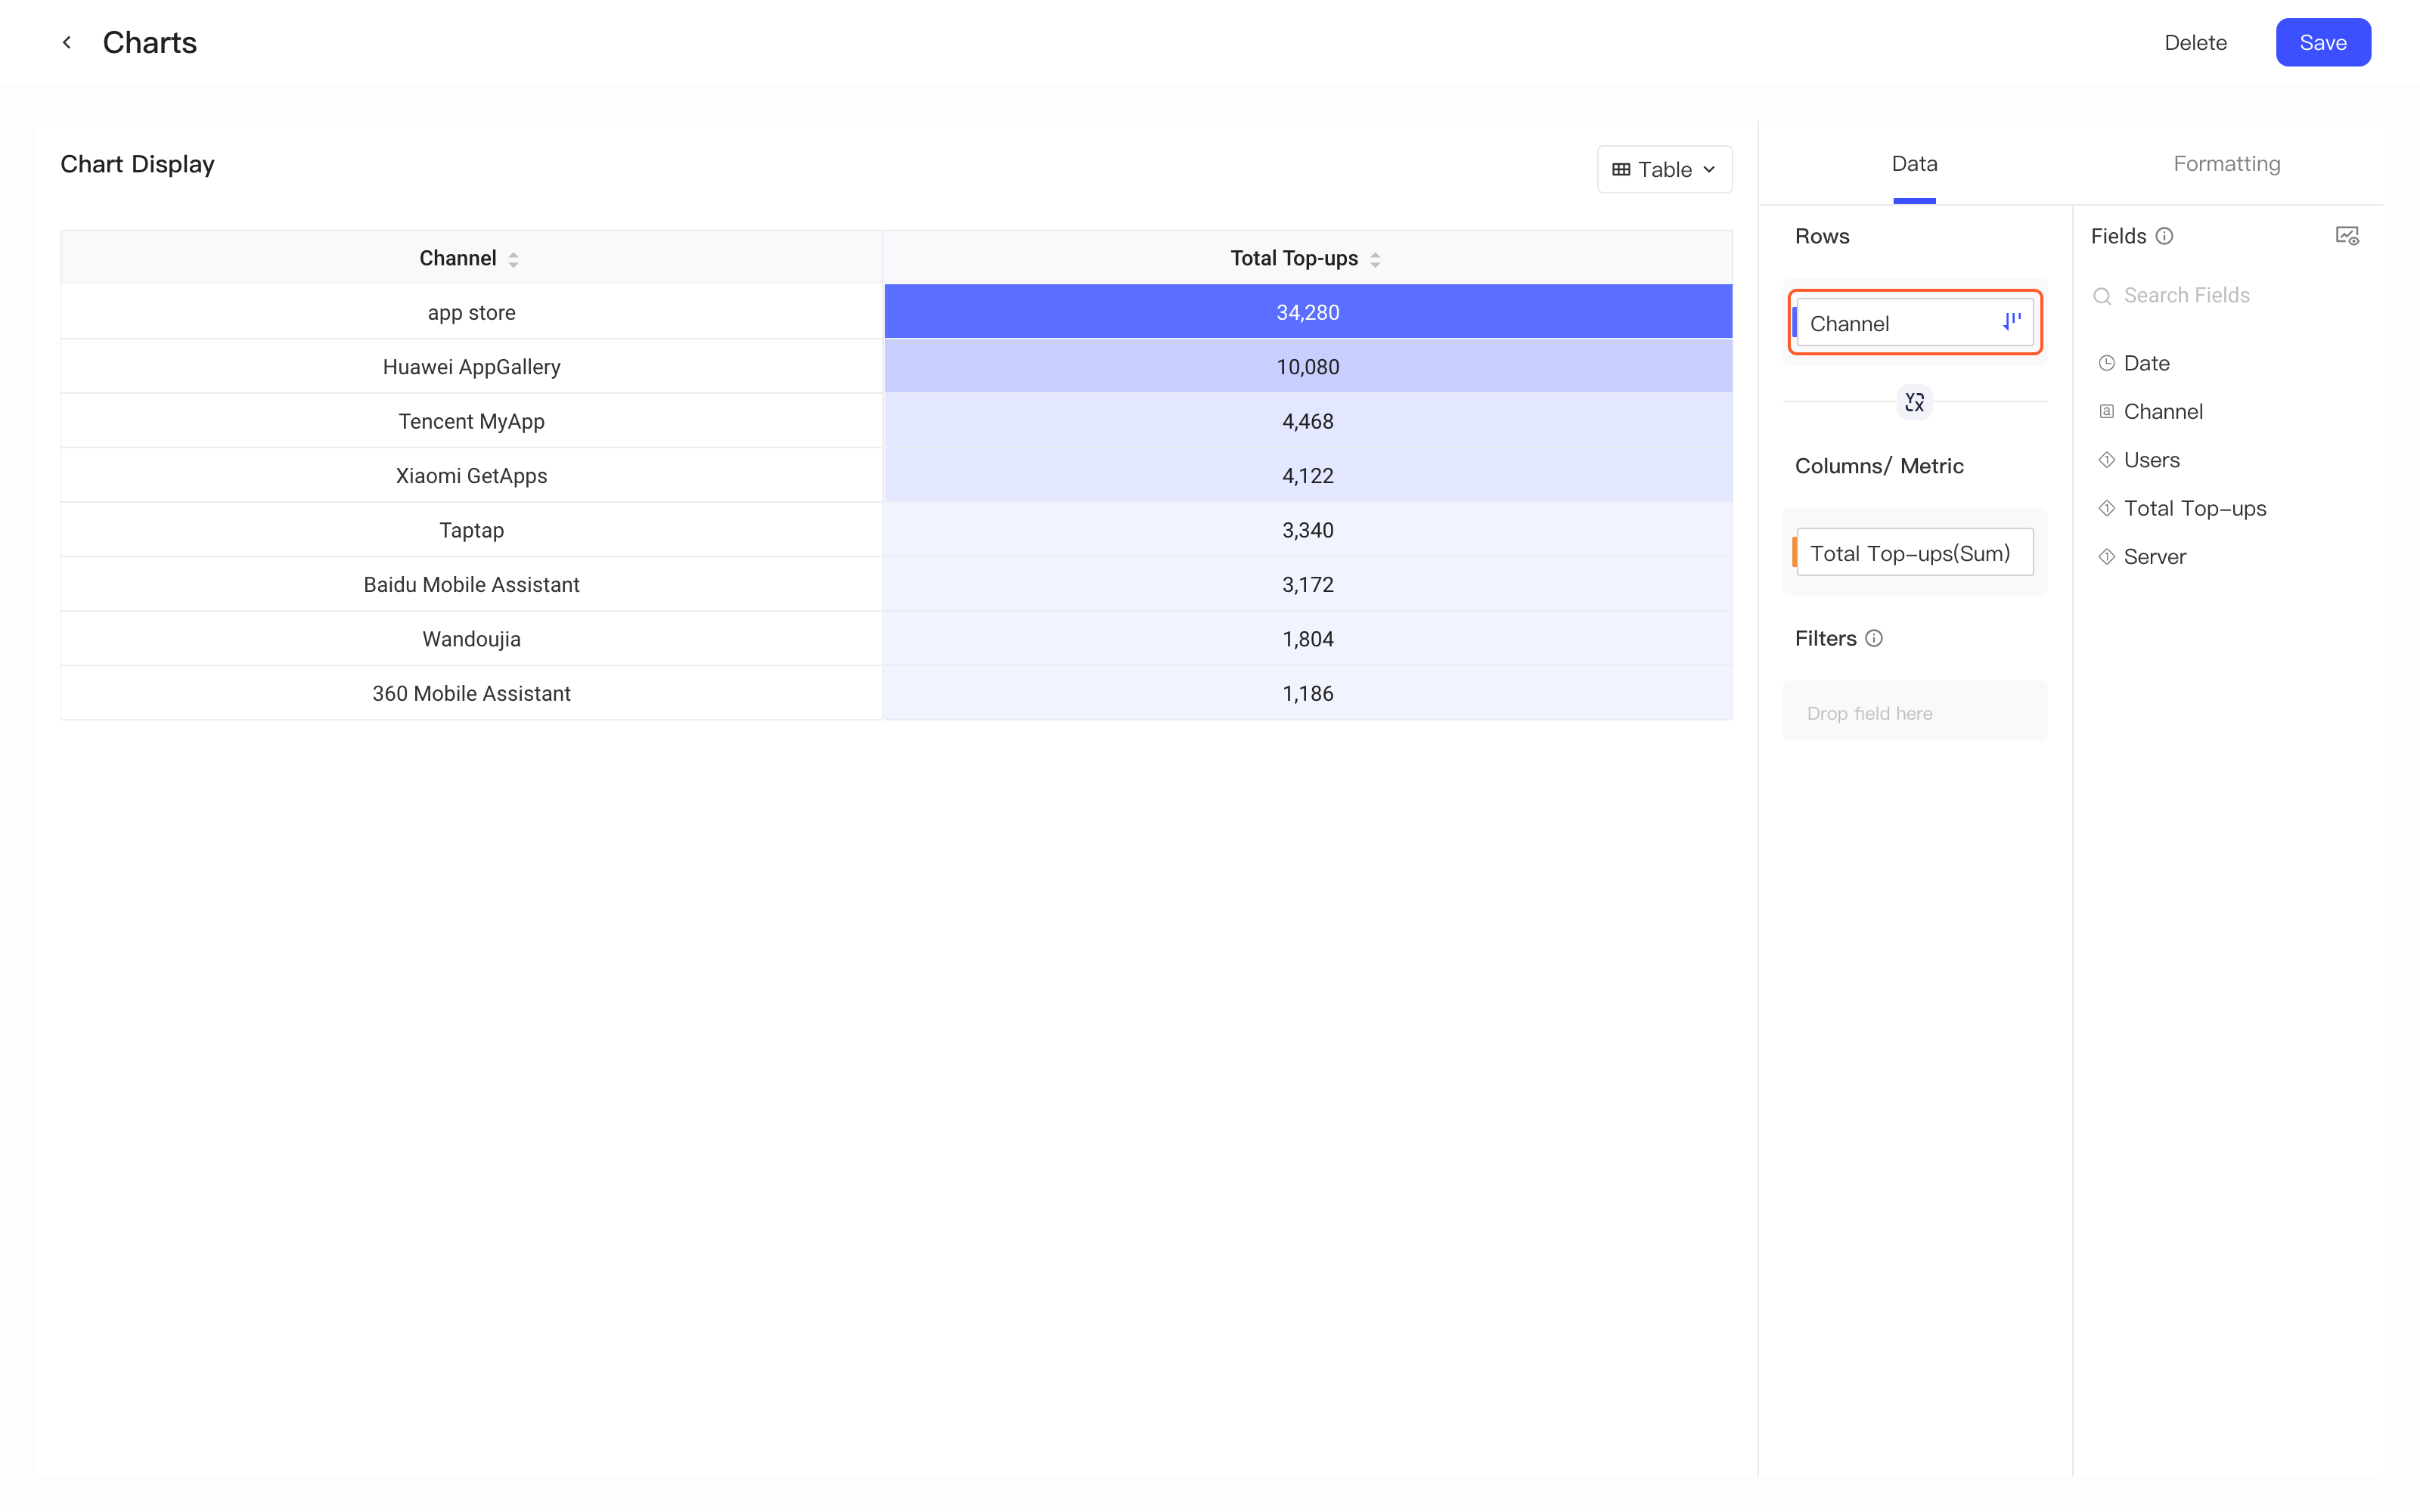Open the Table chart type dropdown
Image resolution: width=2420 pixels, height=1512 pixels.
(x=1664, y=169)
